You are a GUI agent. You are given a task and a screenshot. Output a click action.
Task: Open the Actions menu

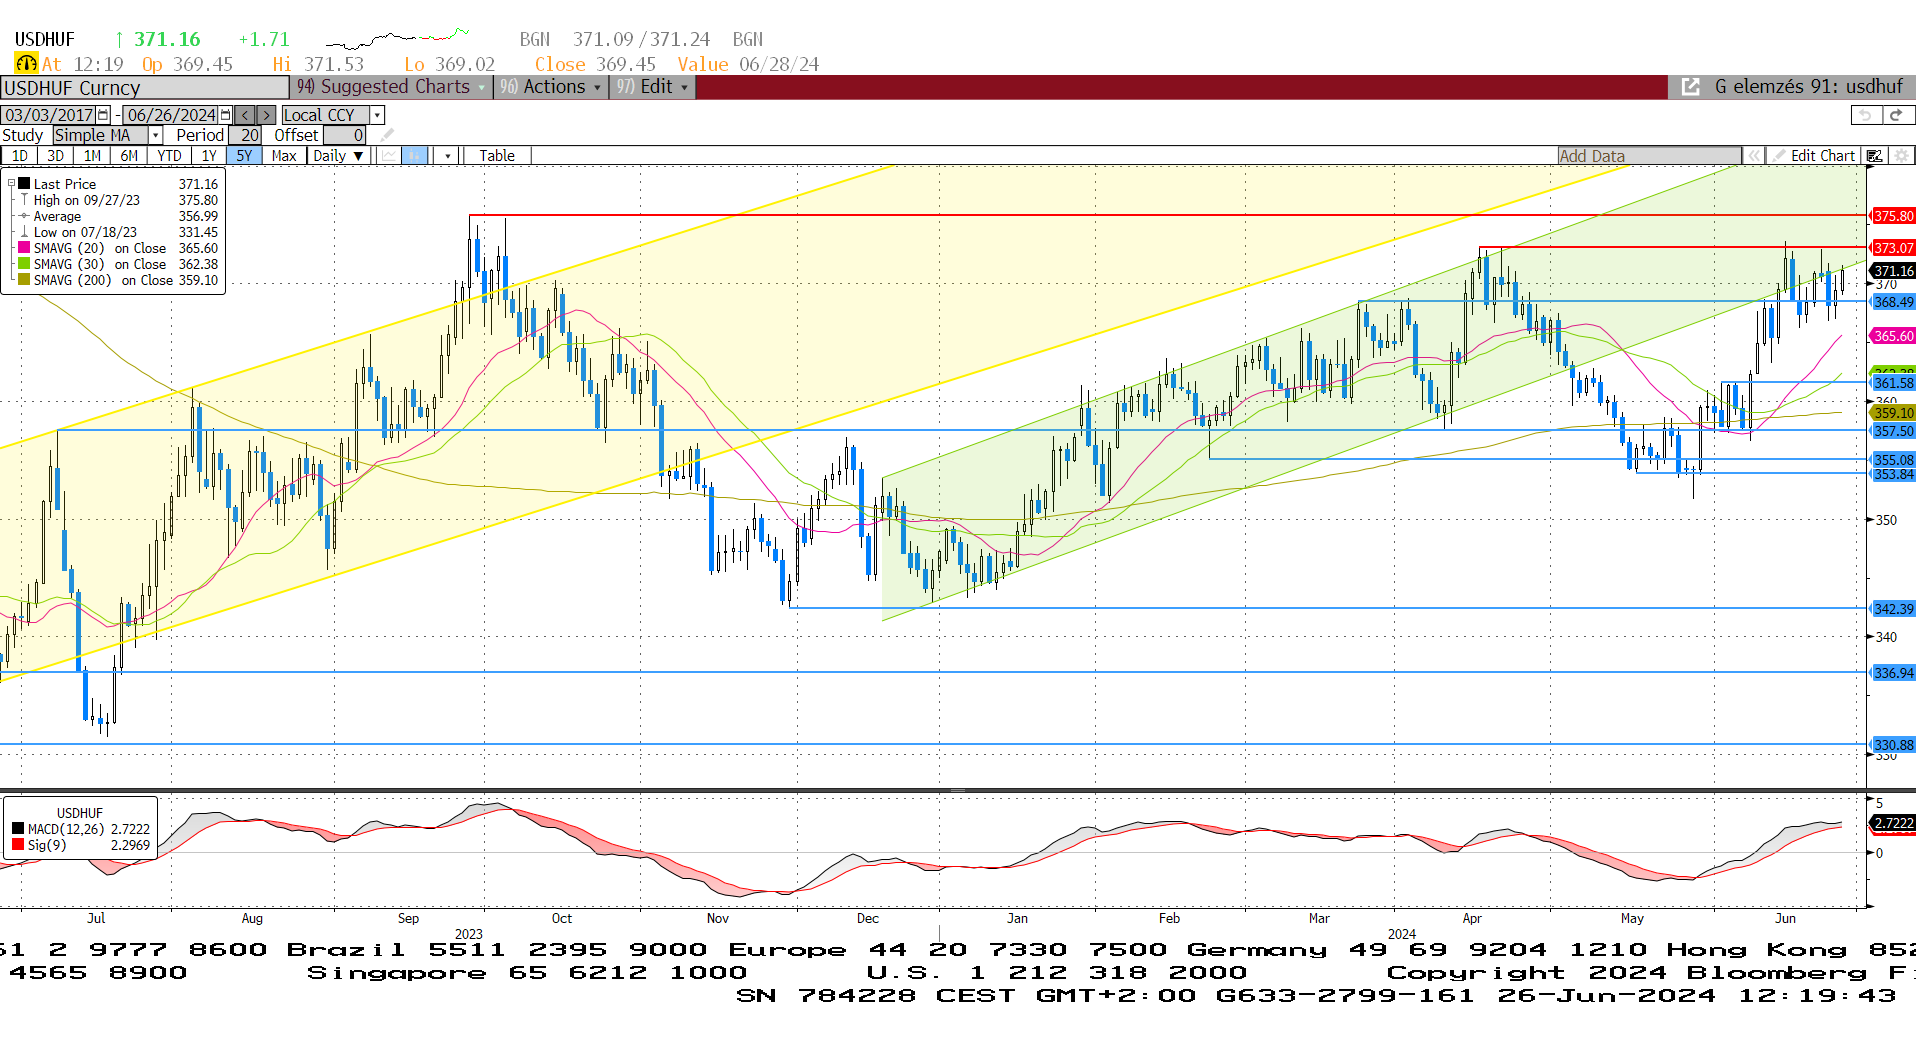pos(551,87)
